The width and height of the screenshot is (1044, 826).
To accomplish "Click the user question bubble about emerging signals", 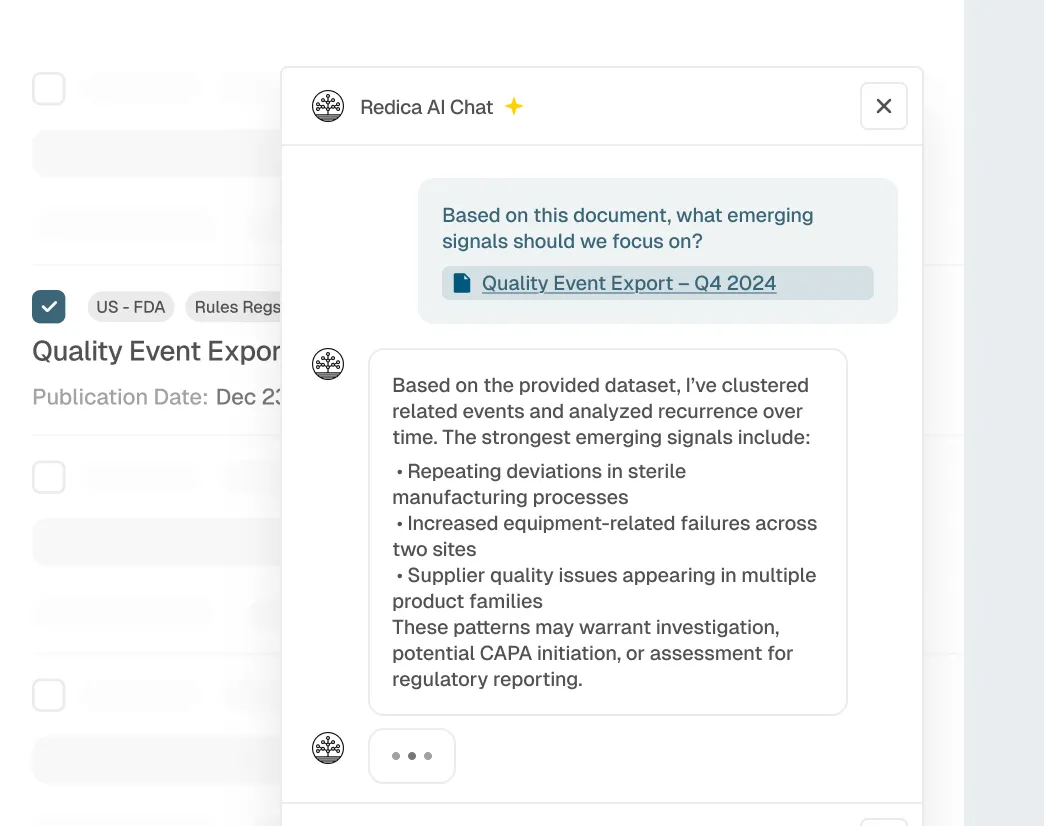I will 627,228.
